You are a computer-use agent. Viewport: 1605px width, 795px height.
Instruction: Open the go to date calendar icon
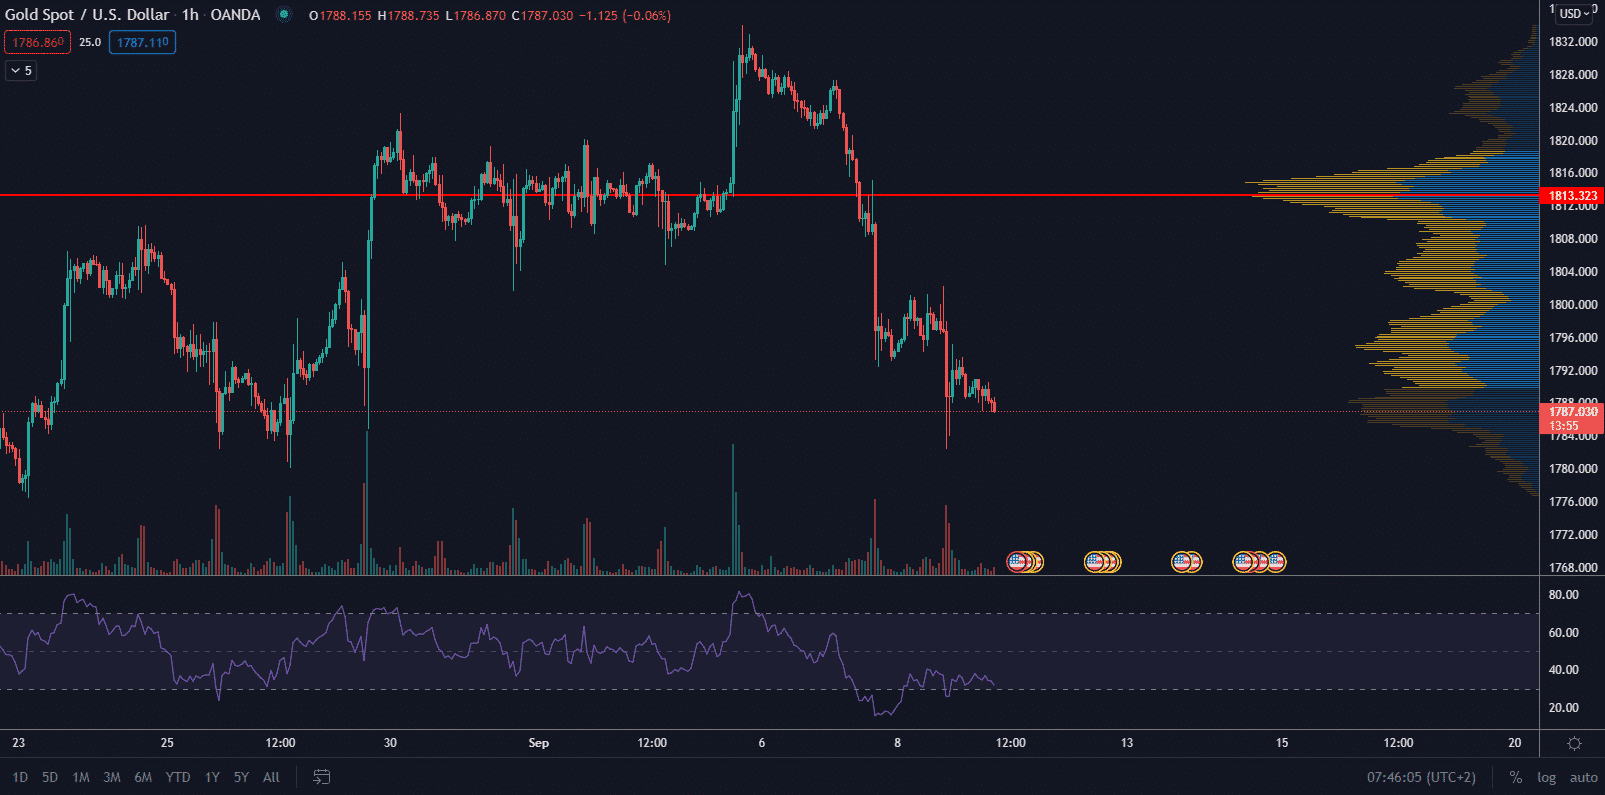click(x=321, y=777)
